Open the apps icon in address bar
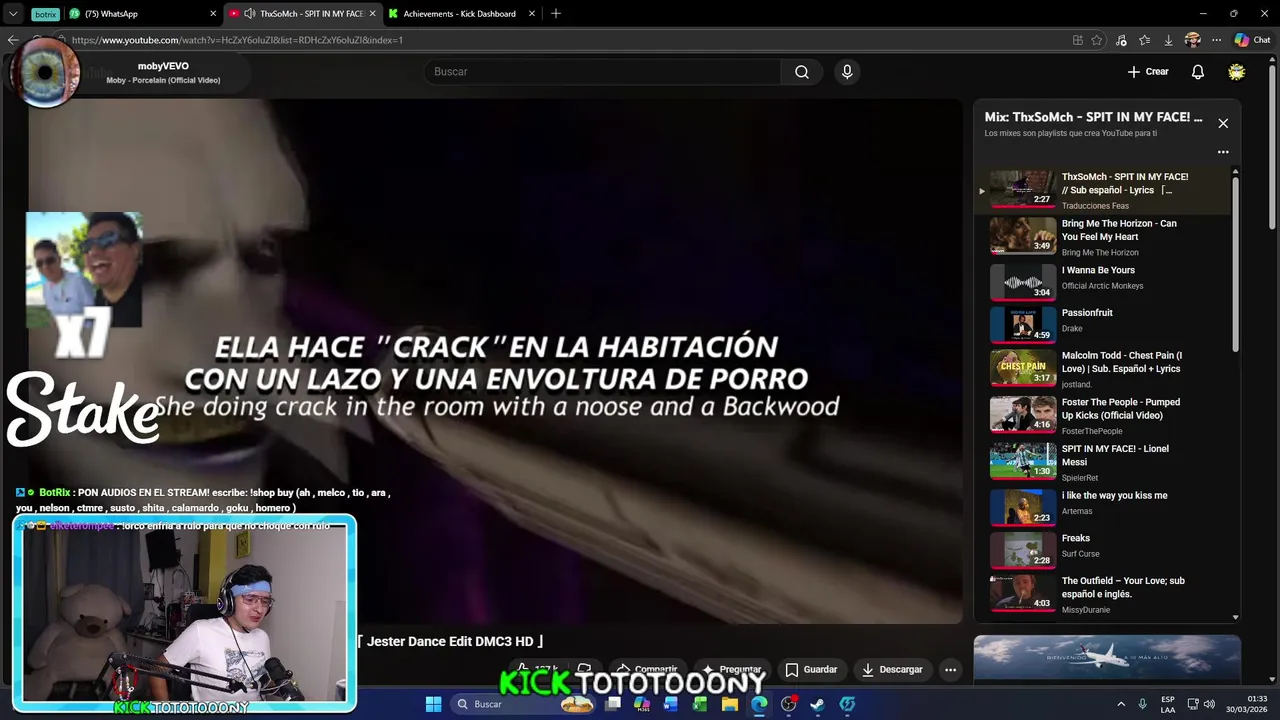The image size is (1280, 720). [1078, 40]
